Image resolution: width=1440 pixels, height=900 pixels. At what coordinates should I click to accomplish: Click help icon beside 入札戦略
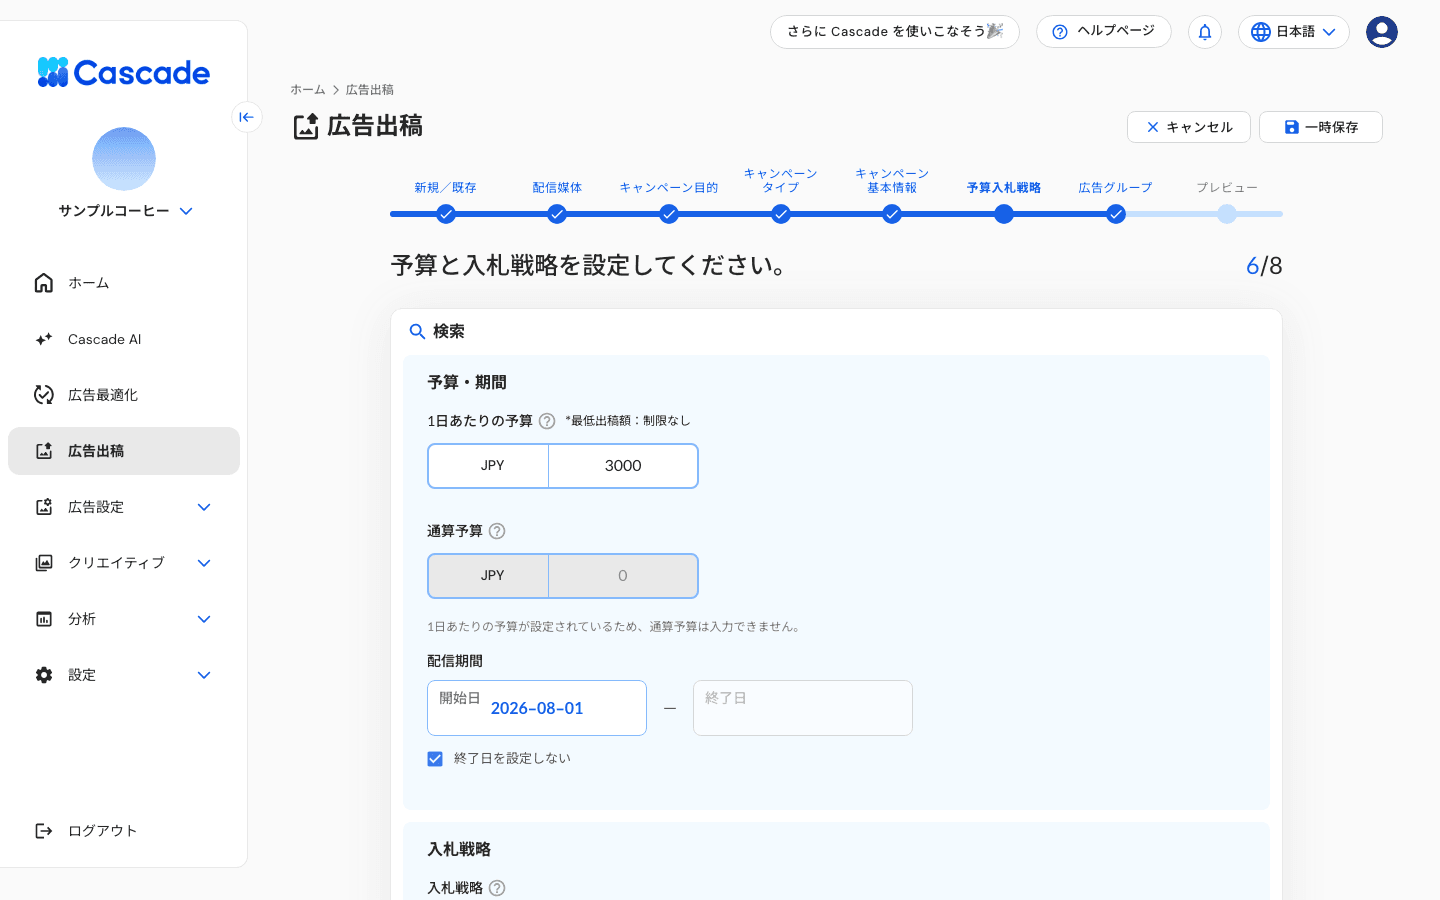(x=497, y=888)
